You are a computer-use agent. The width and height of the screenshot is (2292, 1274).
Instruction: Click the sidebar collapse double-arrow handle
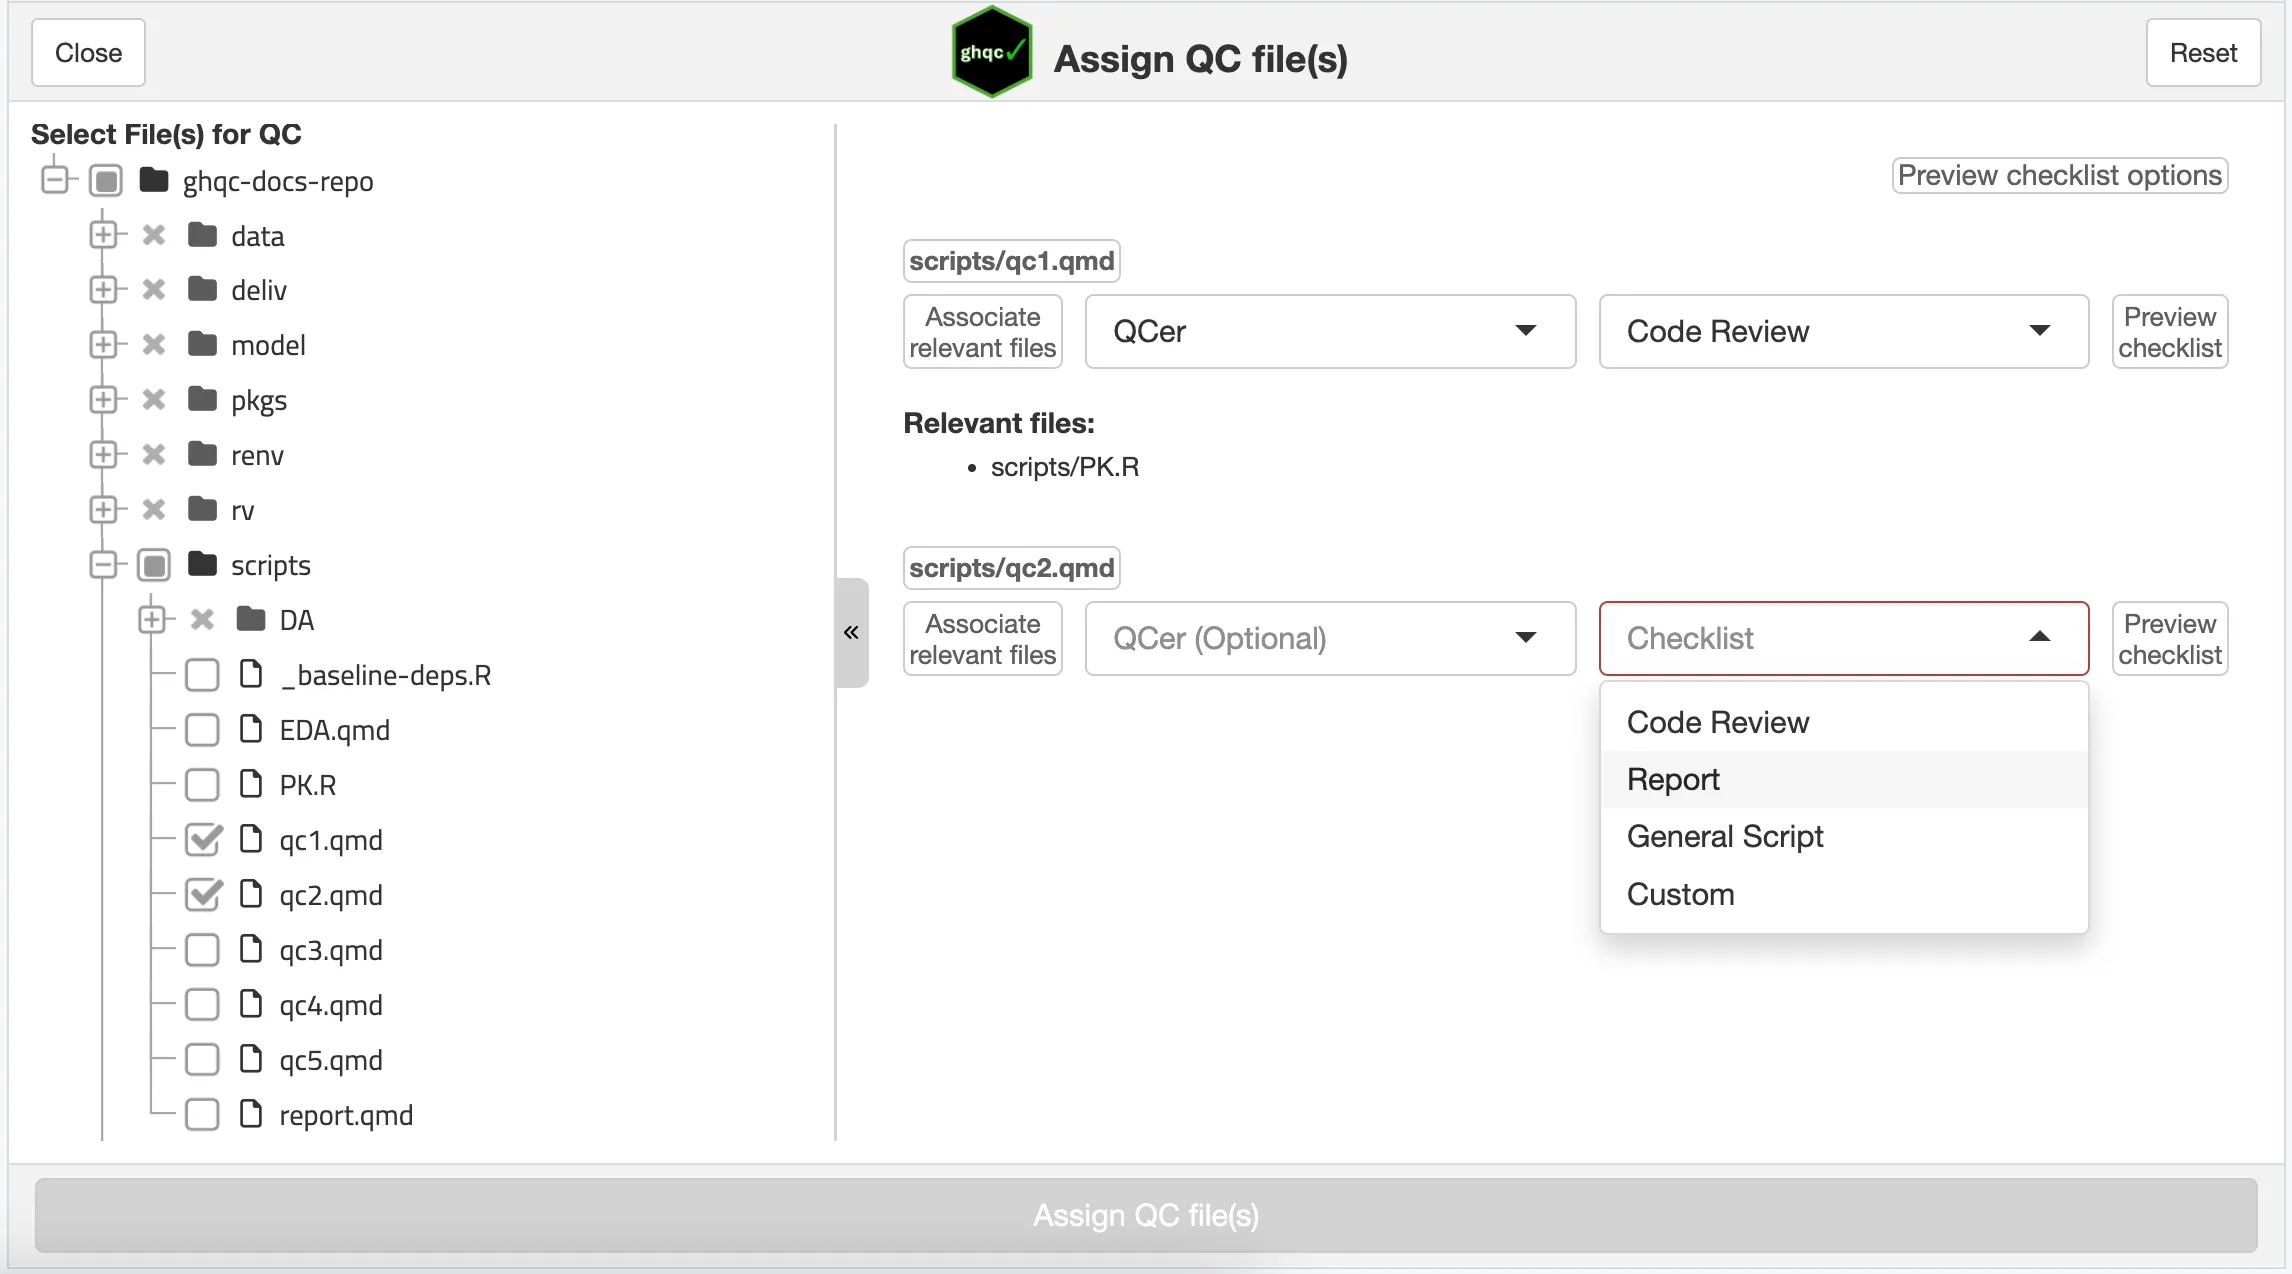coord(851,632)
